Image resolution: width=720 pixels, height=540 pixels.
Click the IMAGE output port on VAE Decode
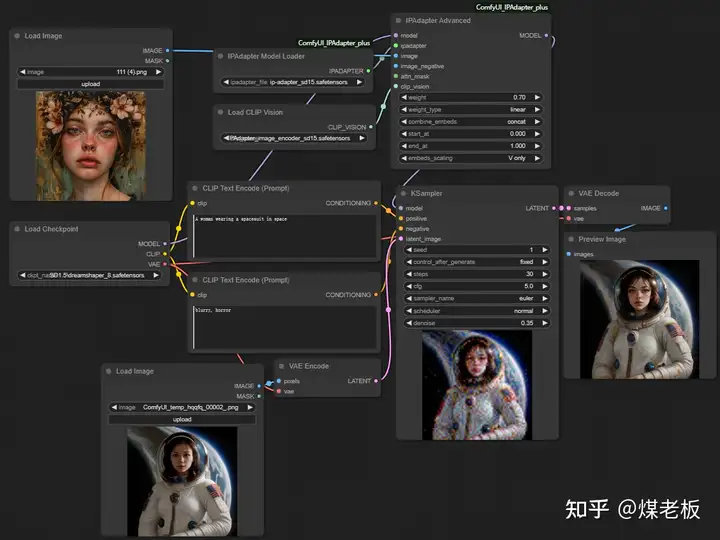pyautogui.click(x=666, y=208)
